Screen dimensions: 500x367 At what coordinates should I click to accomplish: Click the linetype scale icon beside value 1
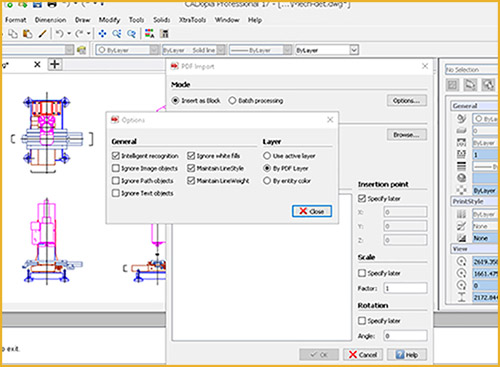tap(461, 154)
